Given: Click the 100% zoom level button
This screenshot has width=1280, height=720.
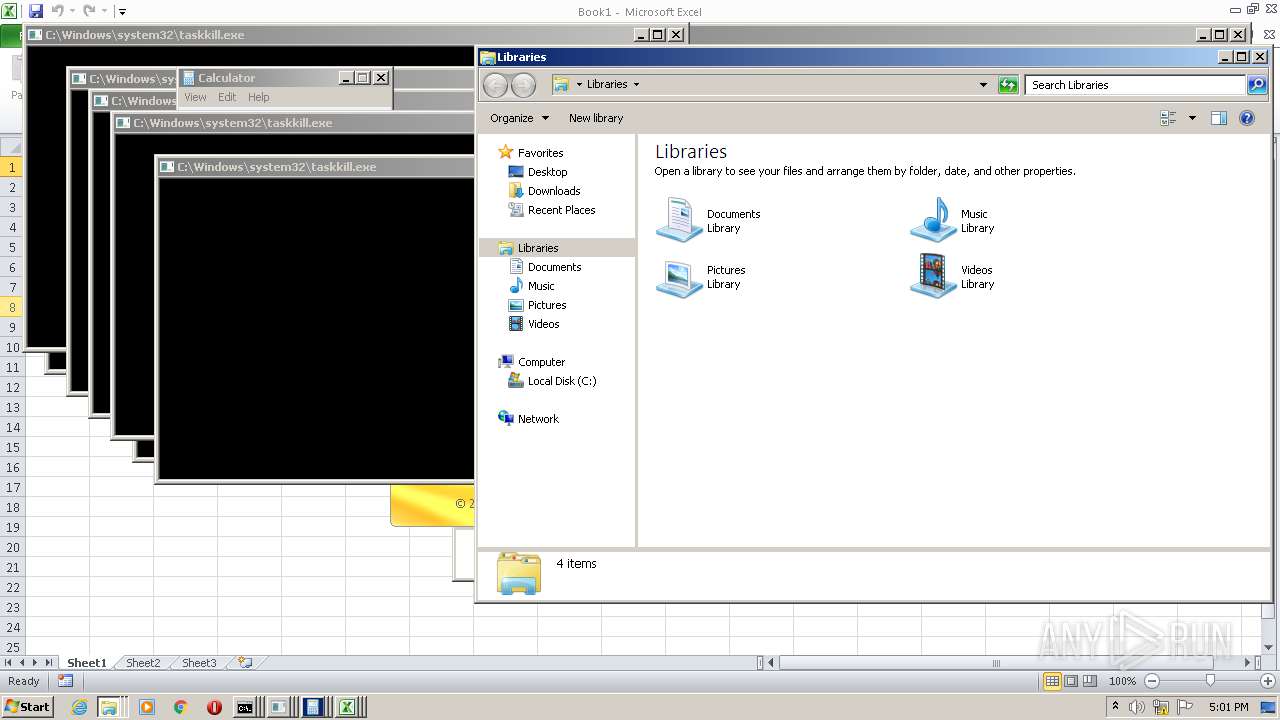Looking at the screenshot, I should point(1122,681).
